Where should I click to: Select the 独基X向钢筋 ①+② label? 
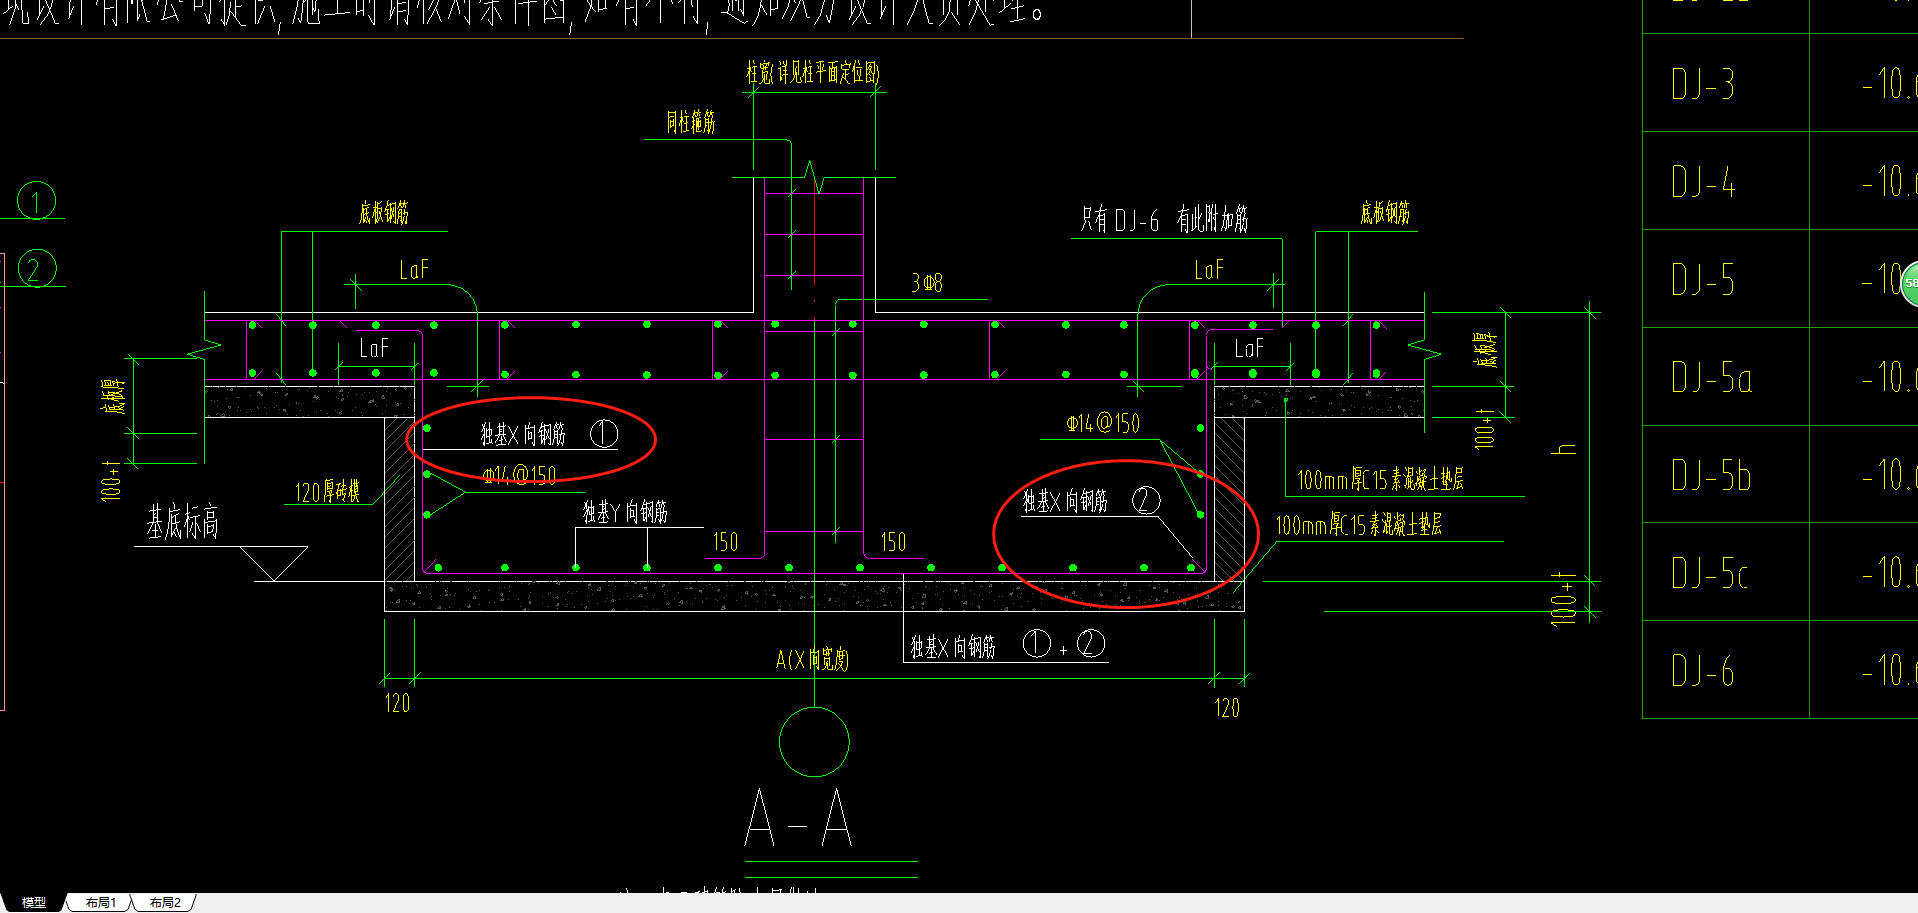point(1007,646)
